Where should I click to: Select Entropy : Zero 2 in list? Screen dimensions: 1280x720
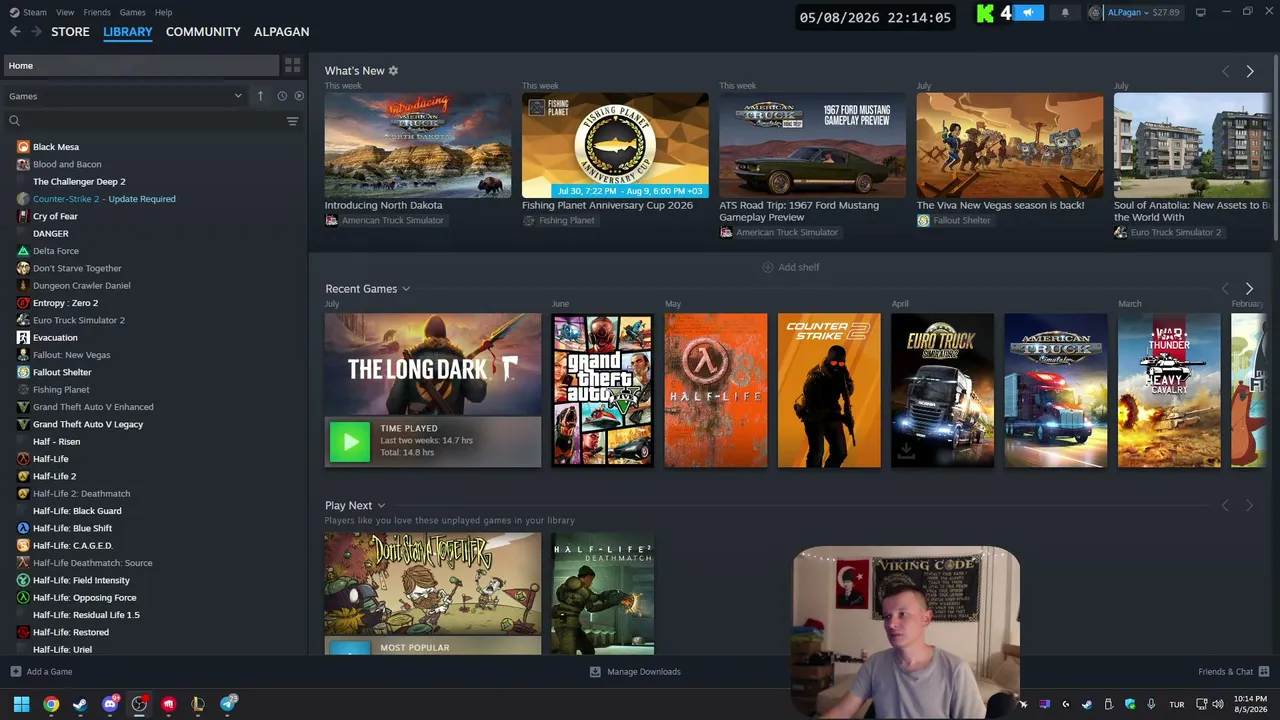(65, 303)
